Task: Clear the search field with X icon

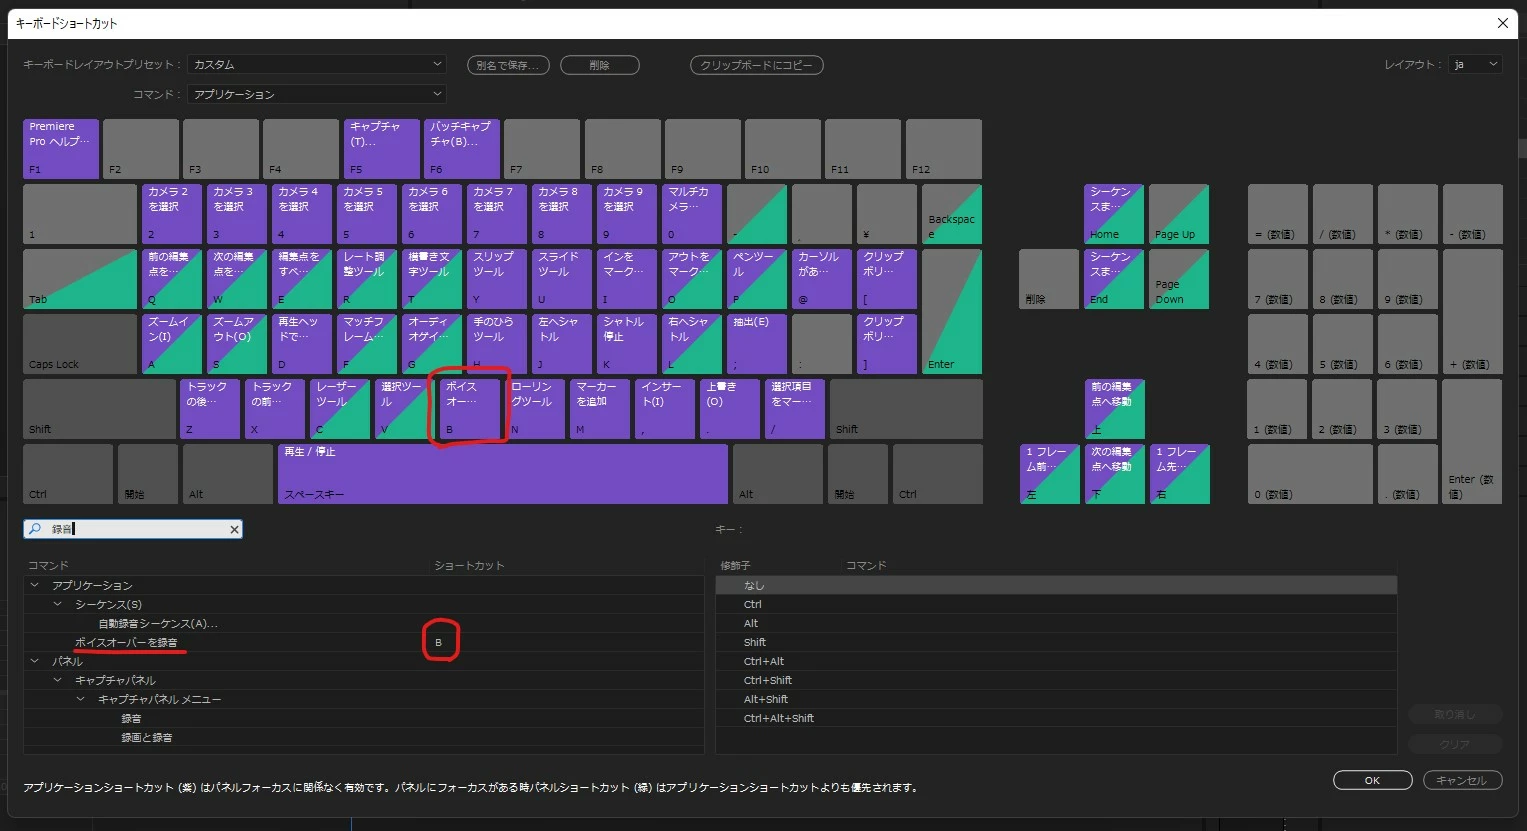Action: (234, 529)
